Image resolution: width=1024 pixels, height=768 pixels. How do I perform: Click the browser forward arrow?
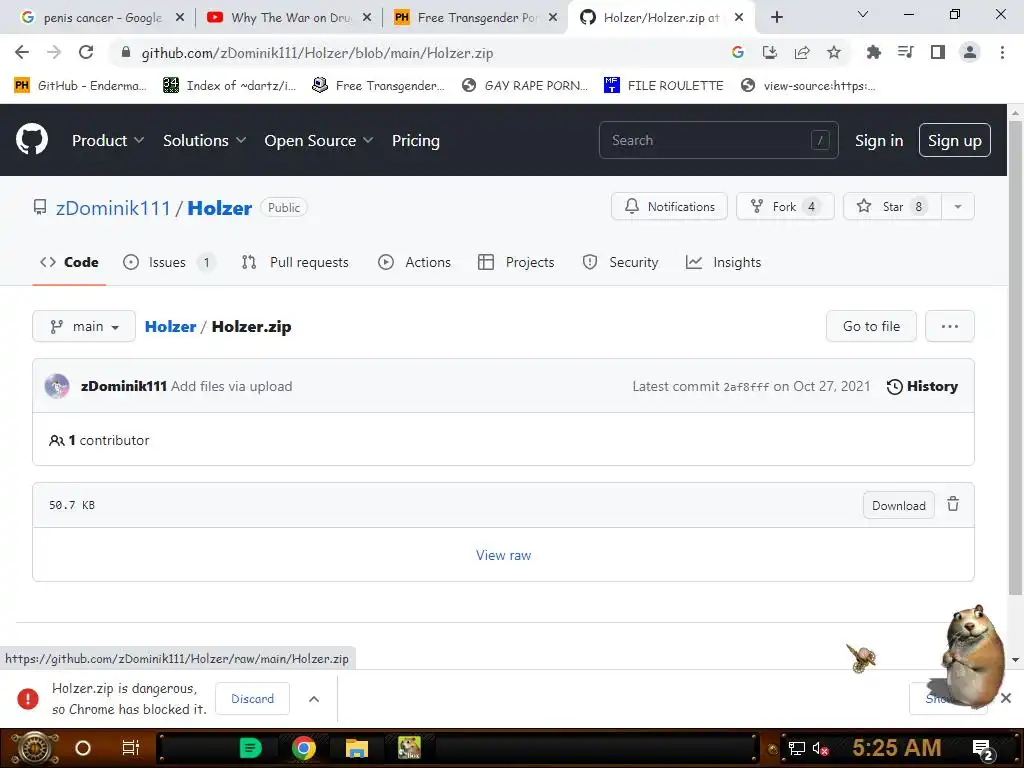(54, 52)
